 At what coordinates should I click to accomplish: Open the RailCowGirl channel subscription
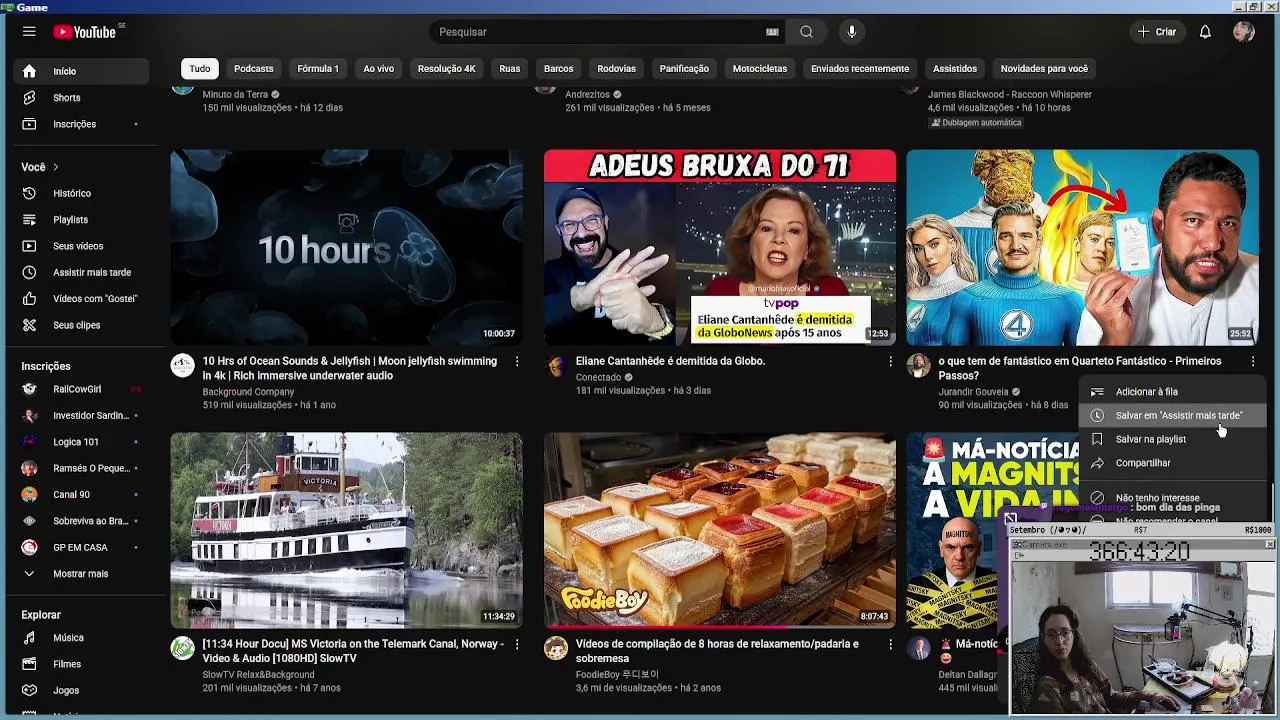point(82,389)
